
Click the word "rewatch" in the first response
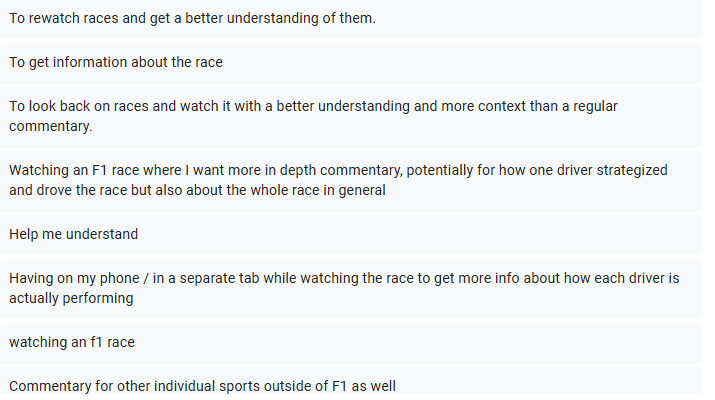click(x=54, y=19)
